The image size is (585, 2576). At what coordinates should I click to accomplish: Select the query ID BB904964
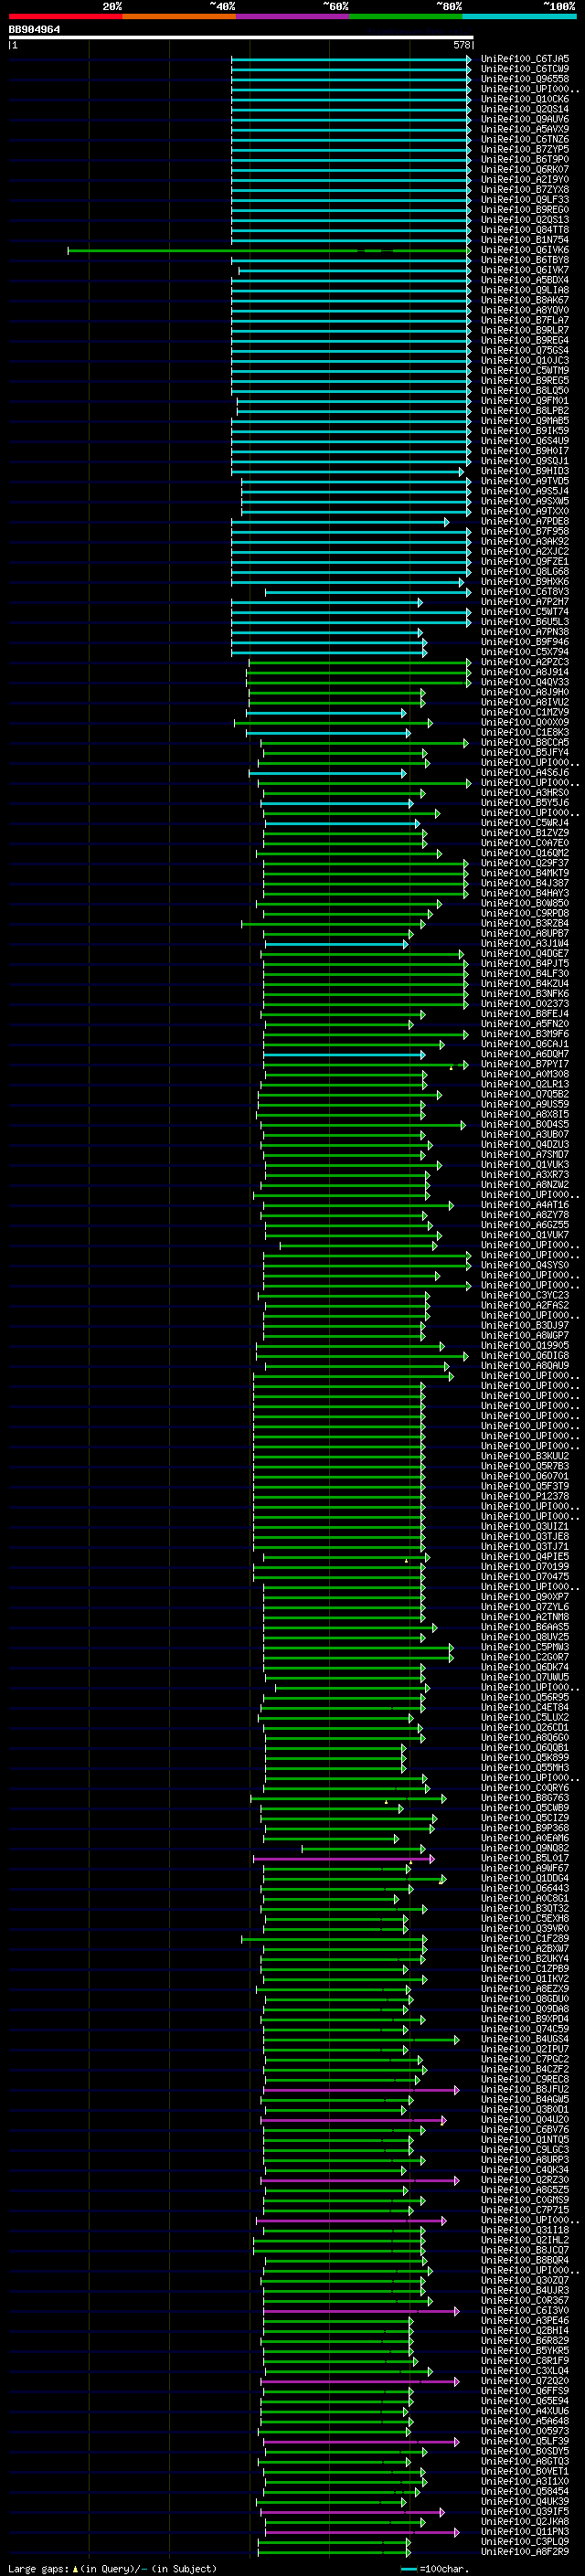click(x=34, y=30)
